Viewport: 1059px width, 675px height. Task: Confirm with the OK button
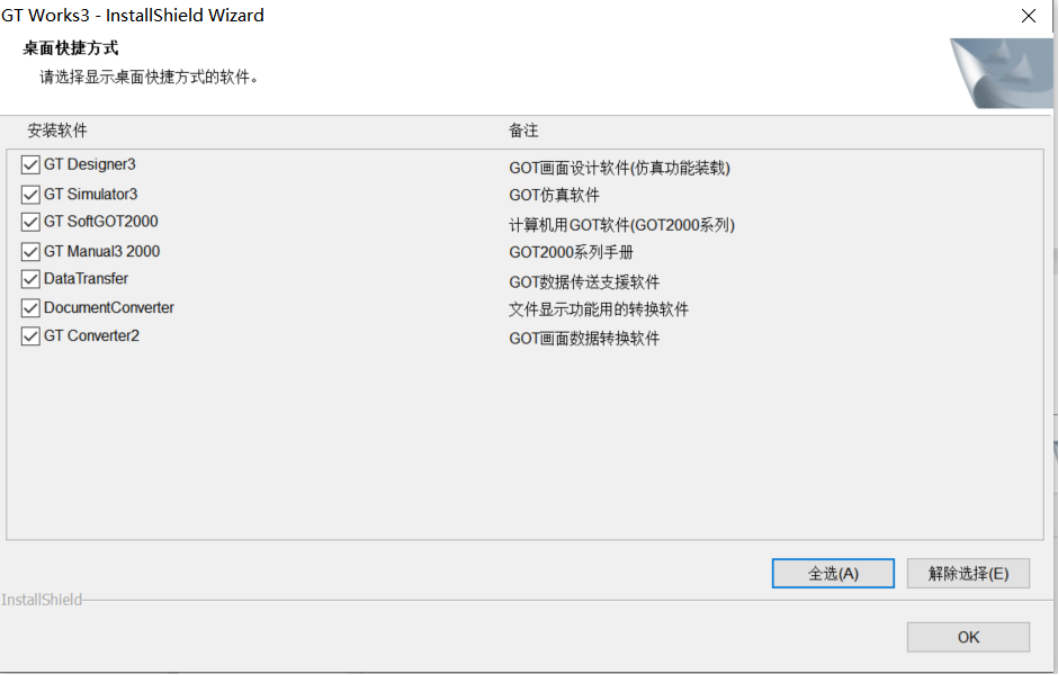(968, 637)
